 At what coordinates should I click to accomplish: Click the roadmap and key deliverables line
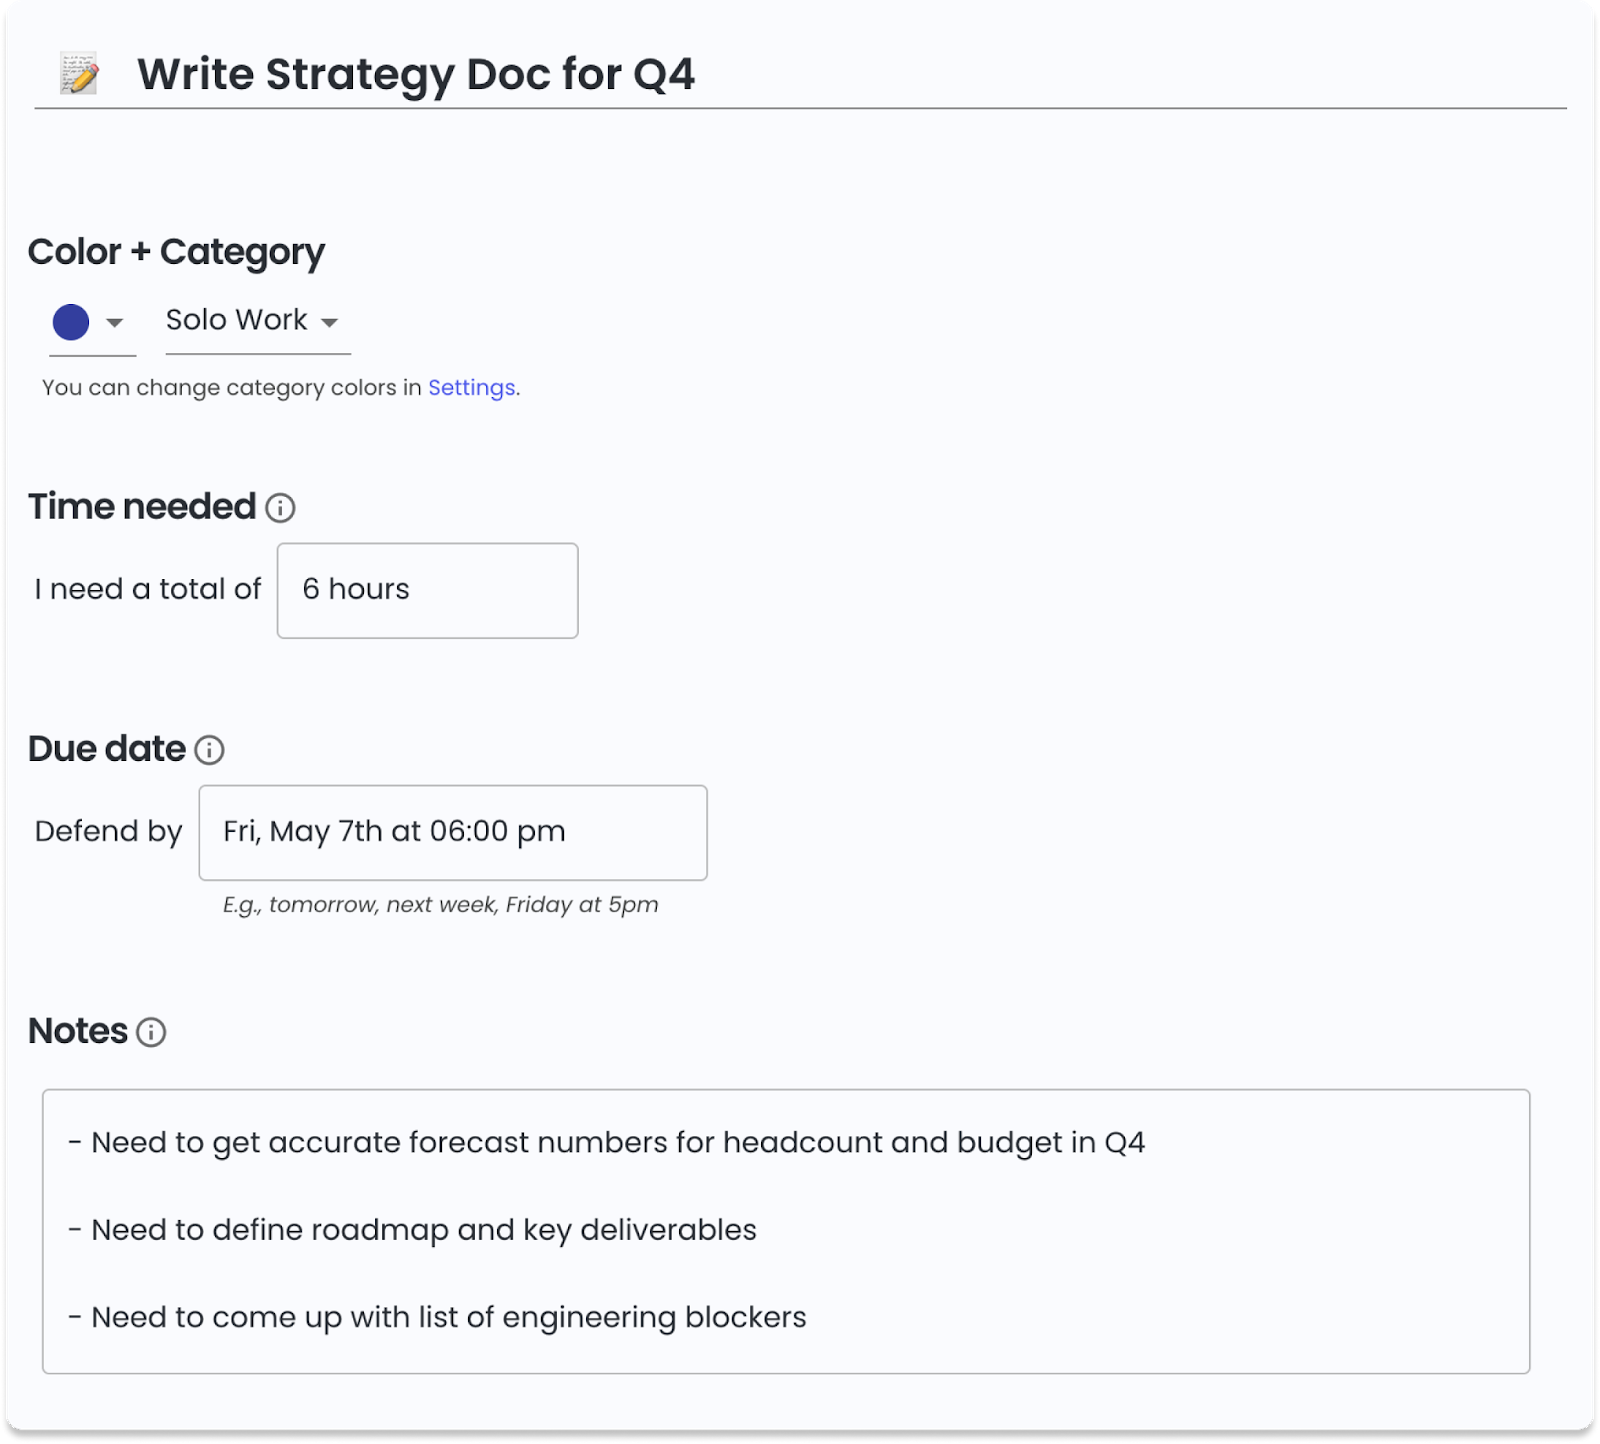(x=412, y=1230)
